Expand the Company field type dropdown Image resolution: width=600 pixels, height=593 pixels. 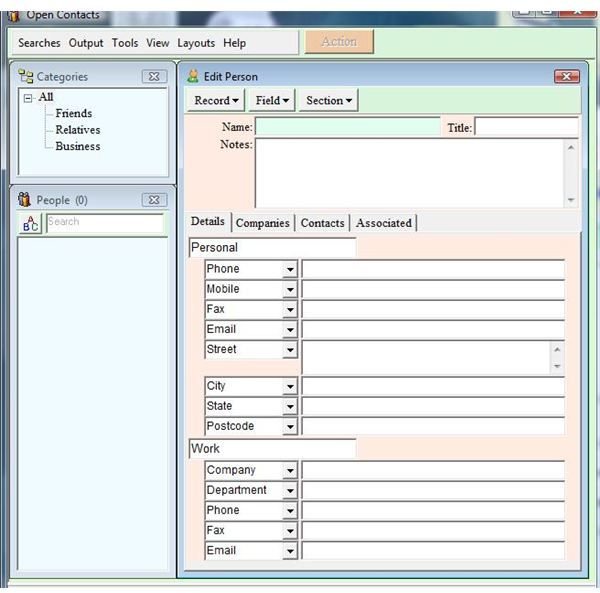(290, 471)
